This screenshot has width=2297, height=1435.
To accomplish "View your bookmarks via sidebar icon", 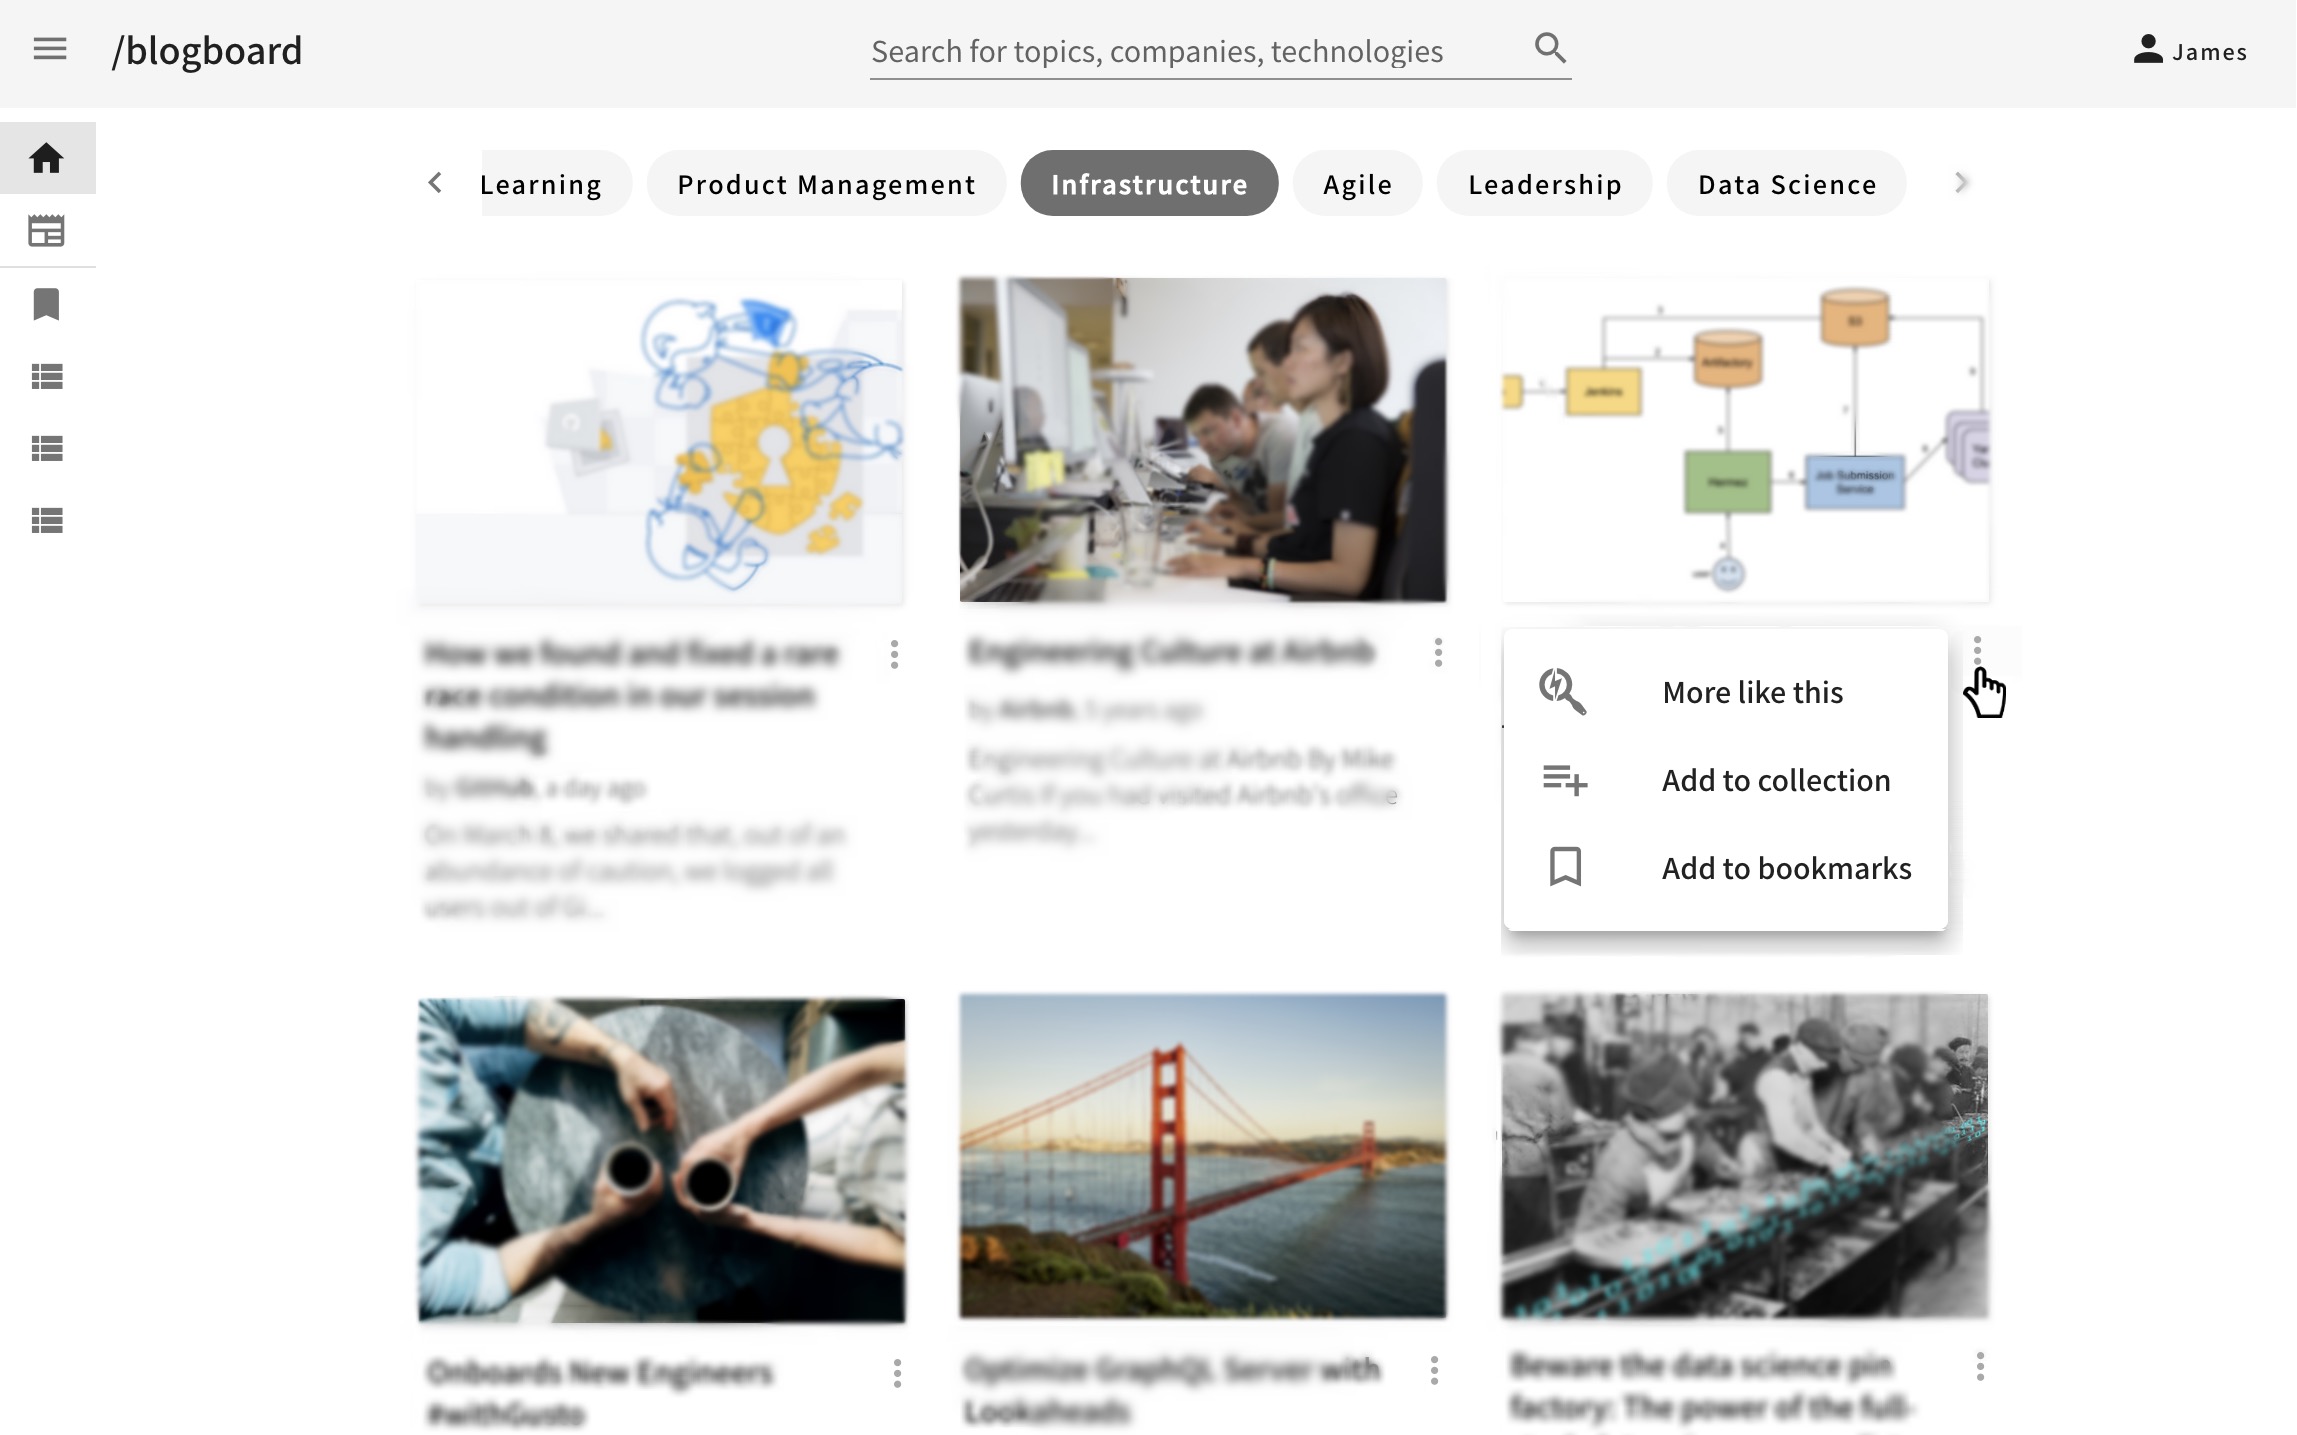I will pos(46,303).
